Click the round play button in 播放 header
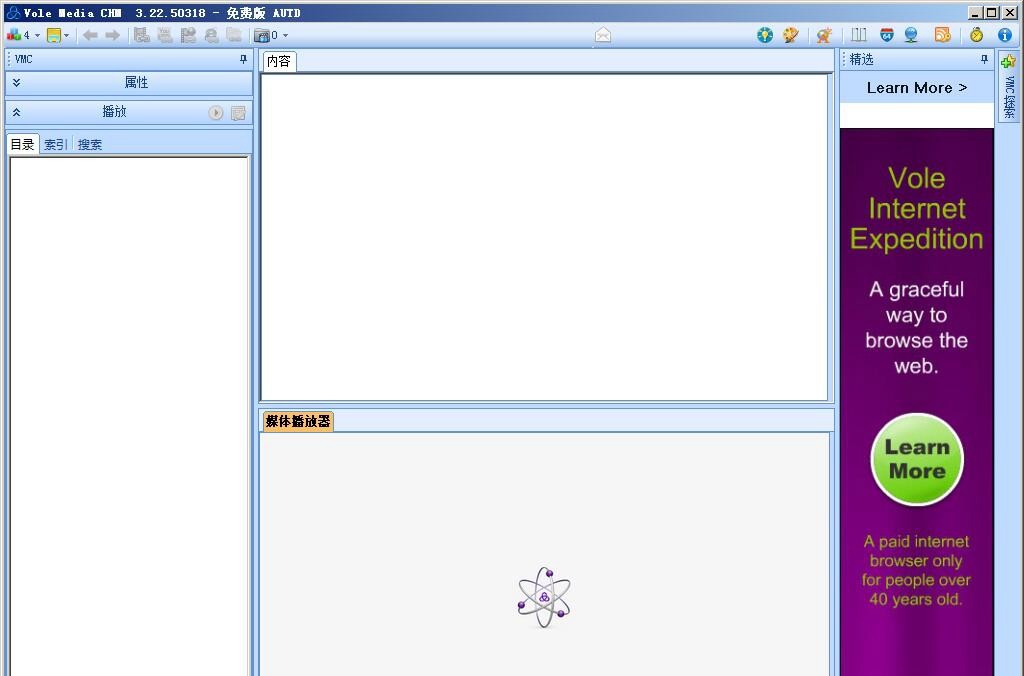The width and height of the screenshot is (1024, 676). [x=216, y=113]
